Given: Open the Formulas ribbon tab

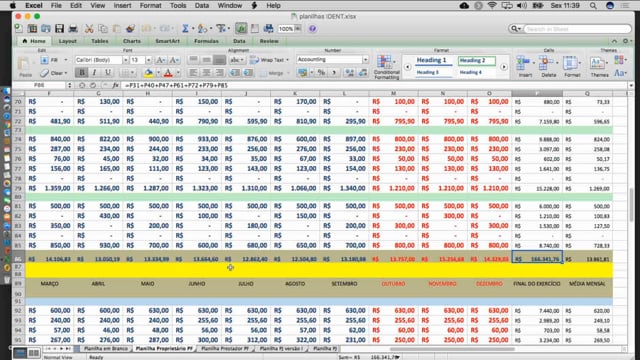Looking at the screenshot, I should [x=206, y=41].
